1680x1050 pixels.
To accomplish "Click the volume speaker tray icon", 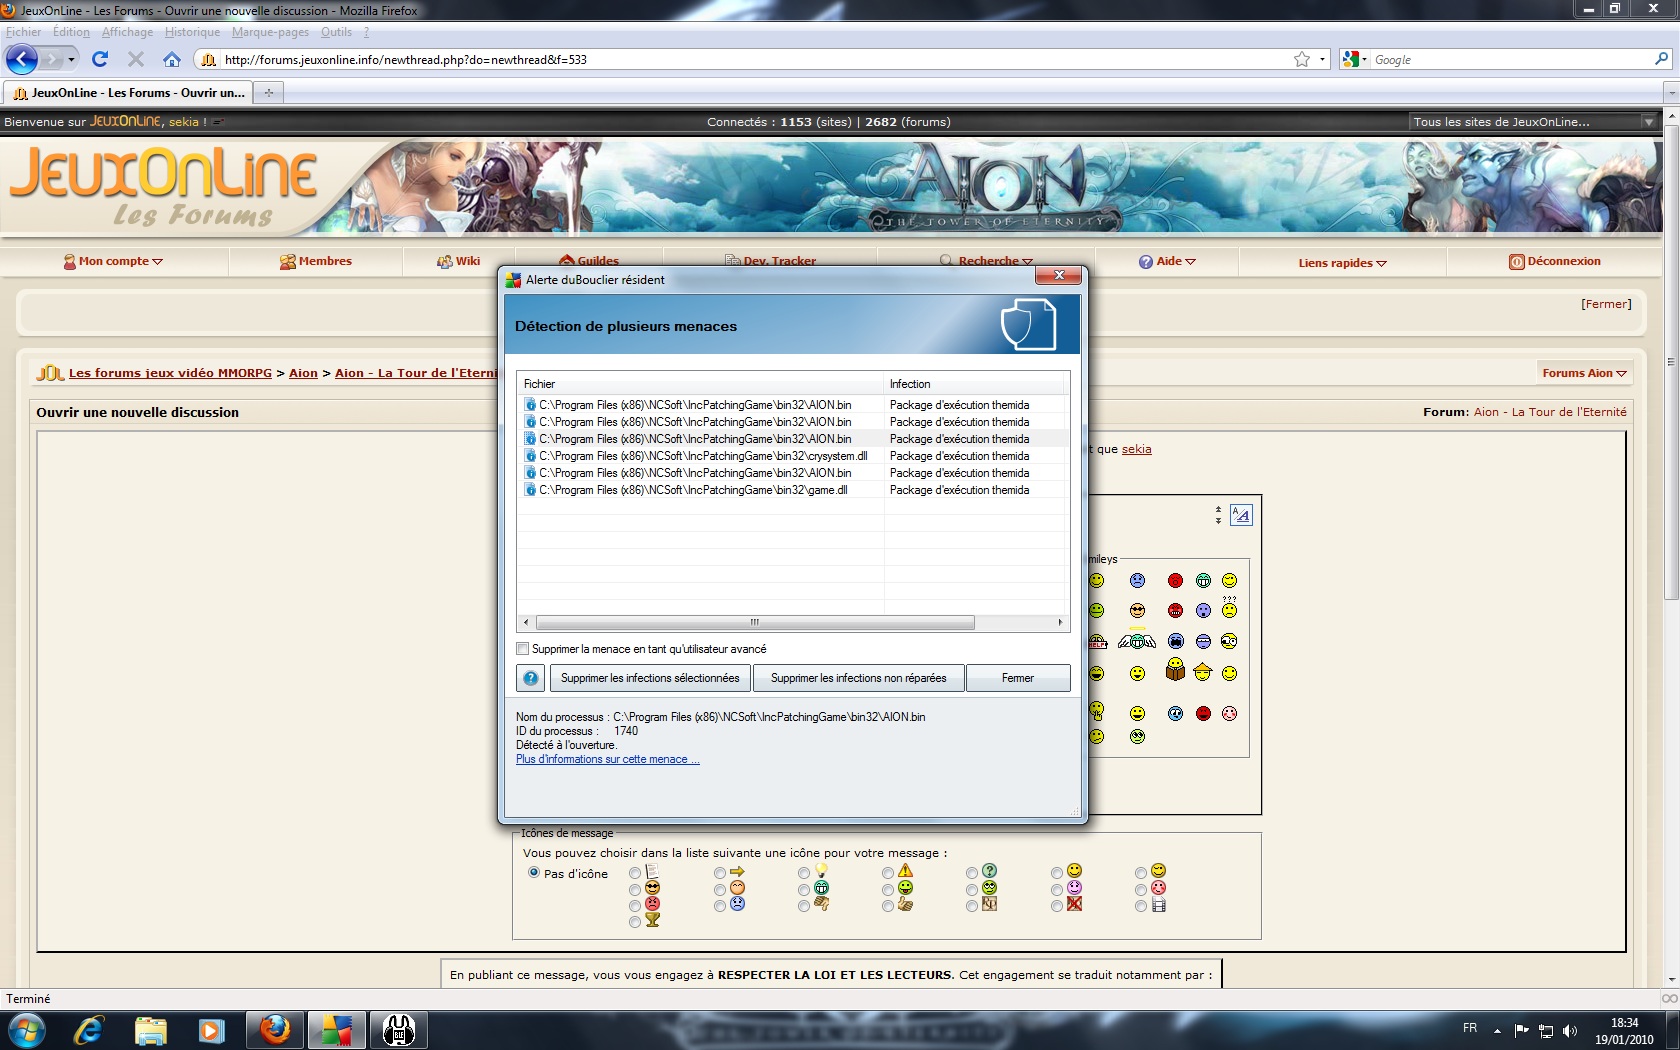I will (x=1569, y=1031).
